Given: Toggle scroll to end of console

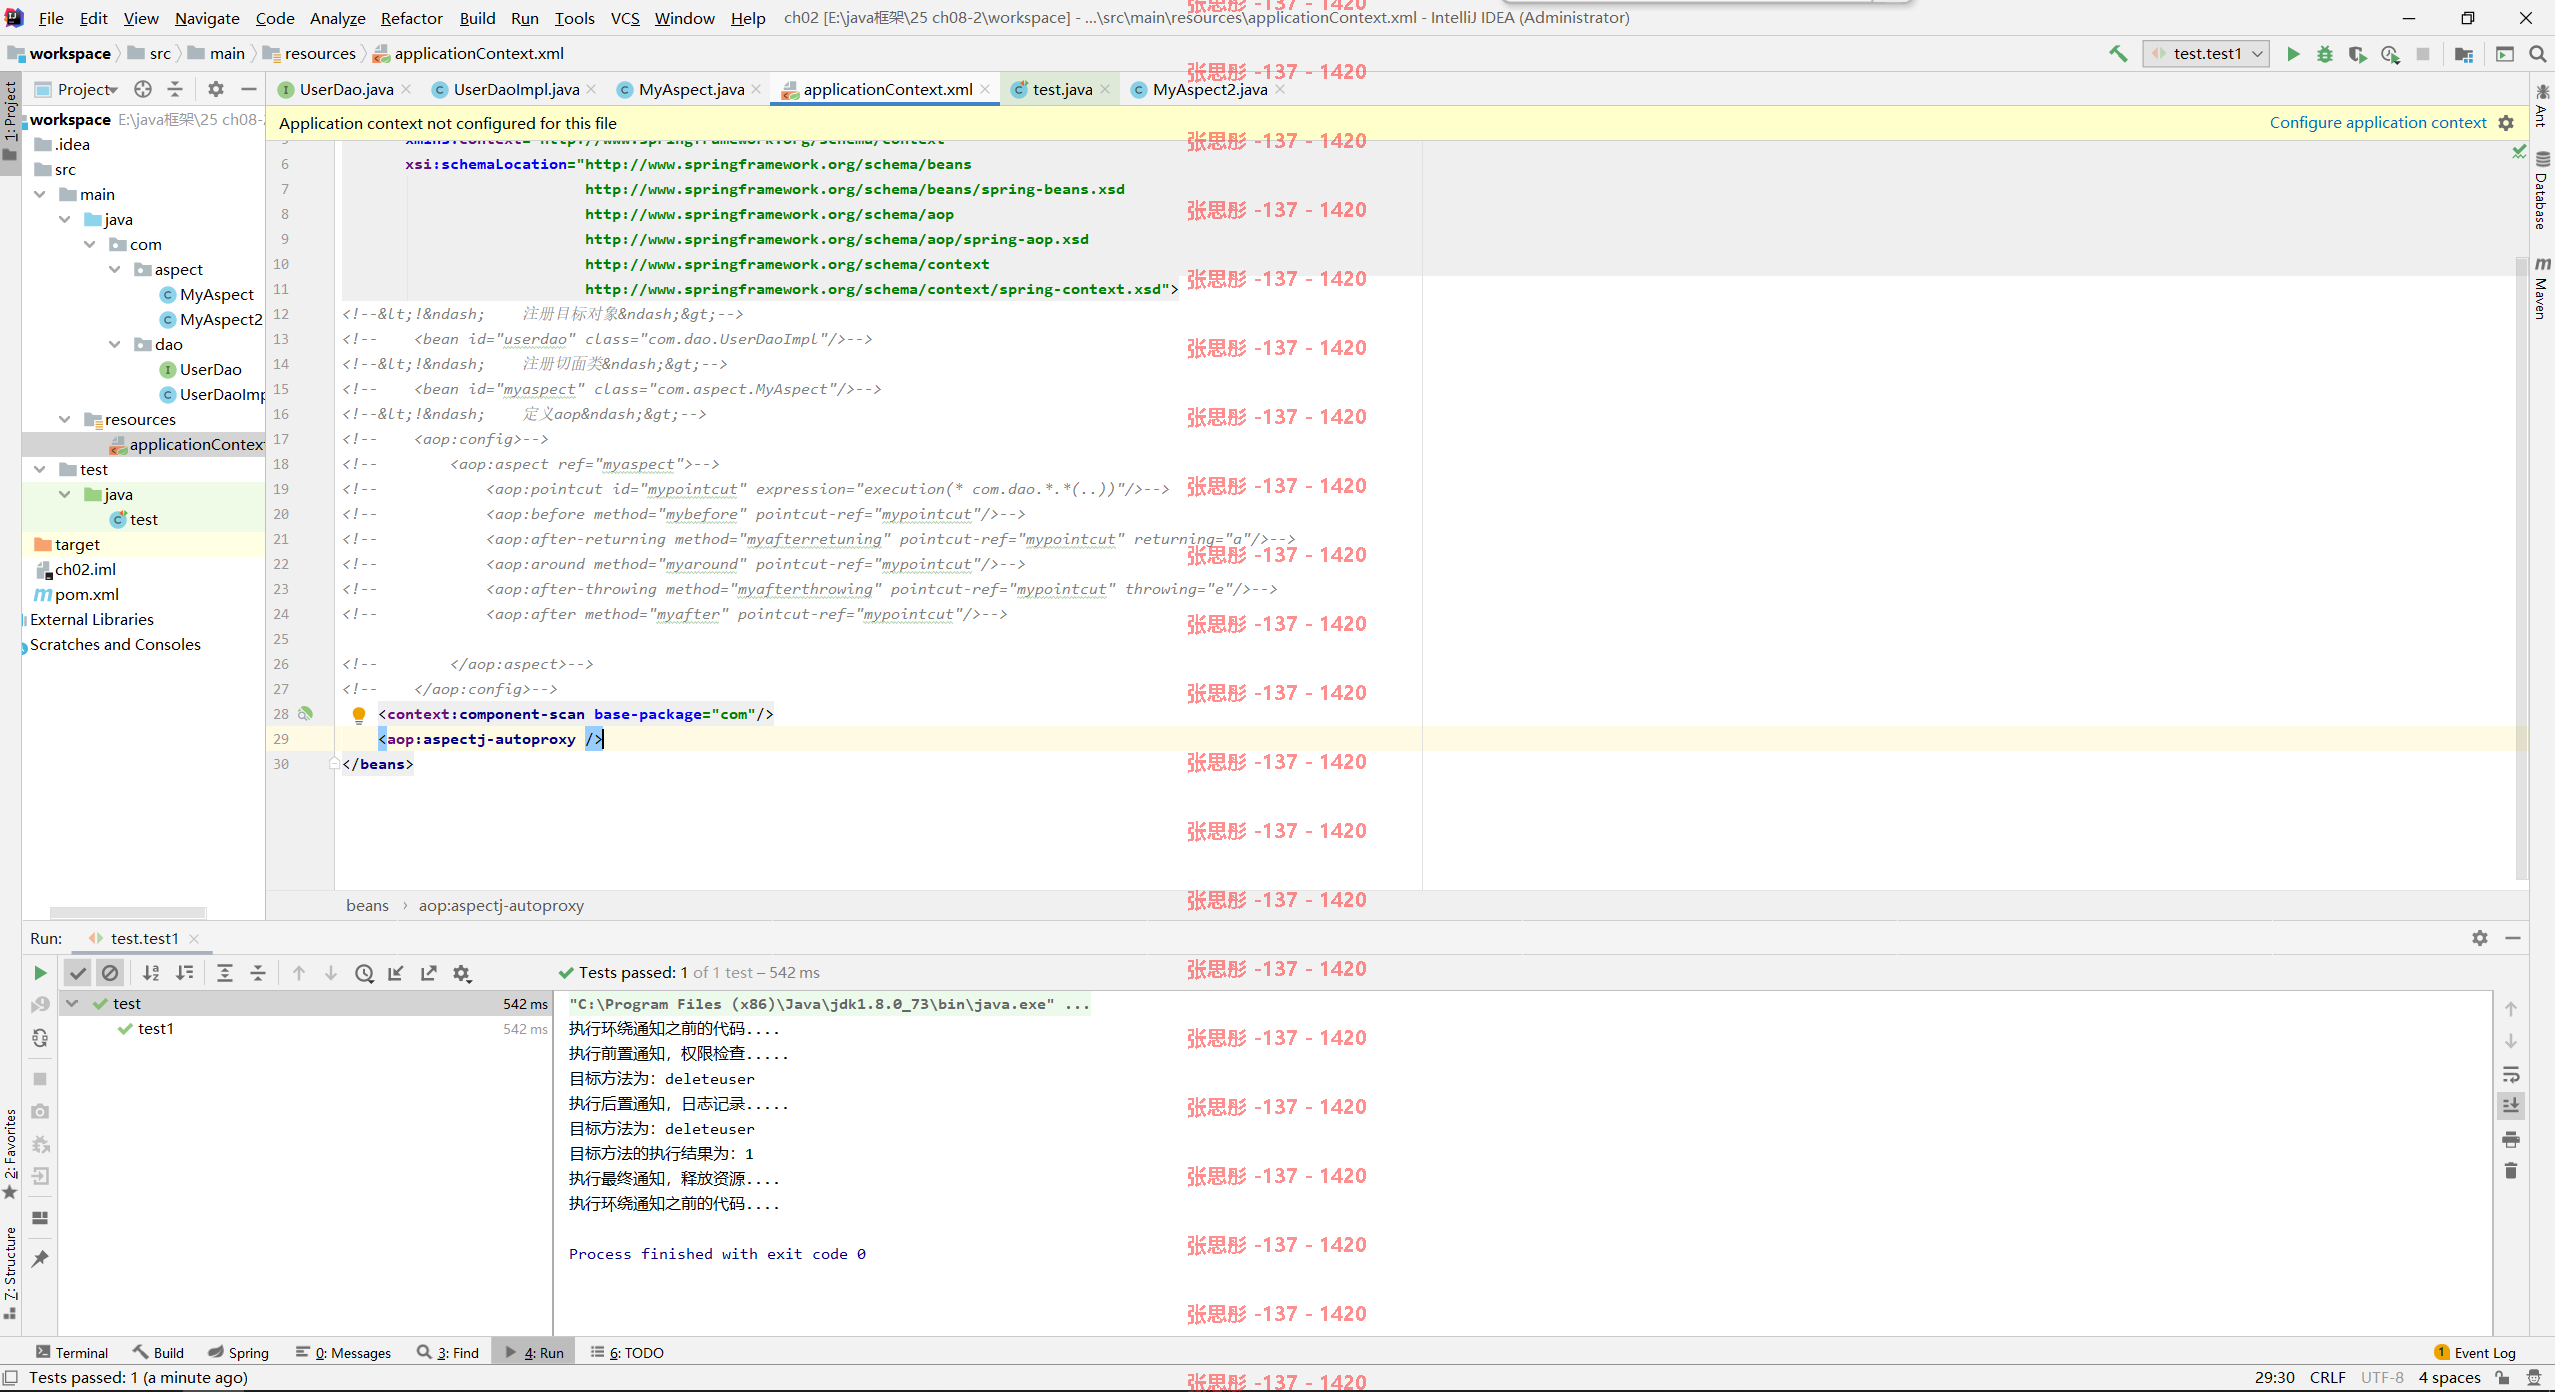Looking at the screenshot, I should (2511, 1106).
